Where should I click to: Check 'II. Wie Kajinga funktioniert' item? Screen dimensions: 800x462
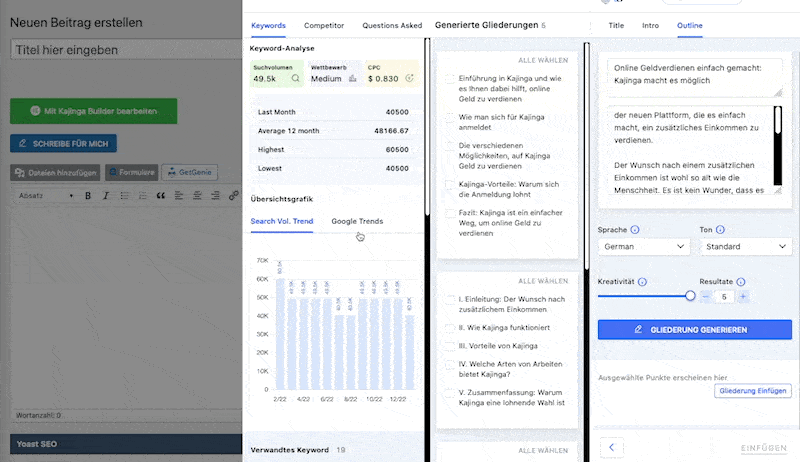tap(449, 328)
